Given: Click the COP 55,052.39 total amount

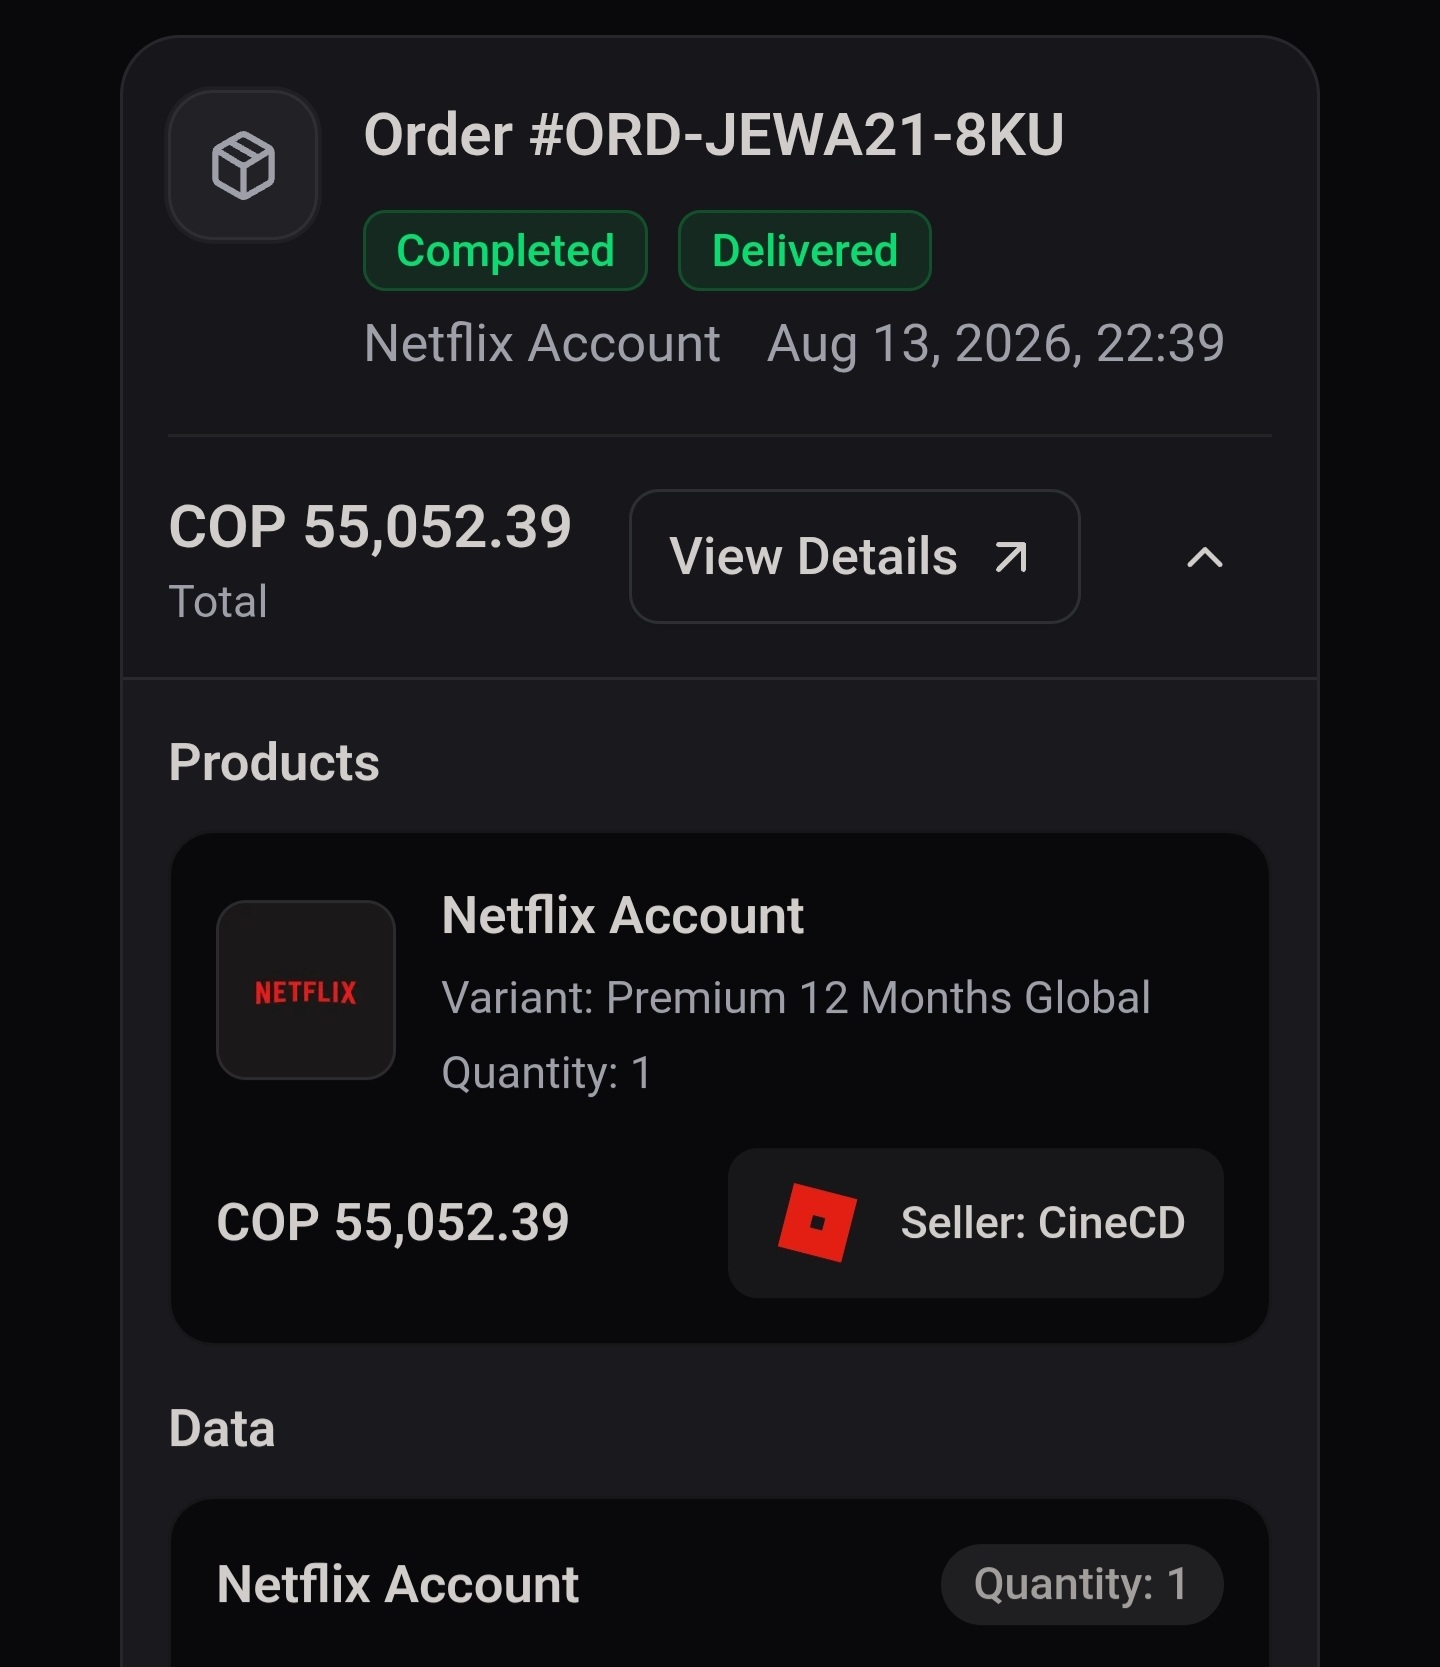Looking at the screenshot, I should [x=370, y=526].
